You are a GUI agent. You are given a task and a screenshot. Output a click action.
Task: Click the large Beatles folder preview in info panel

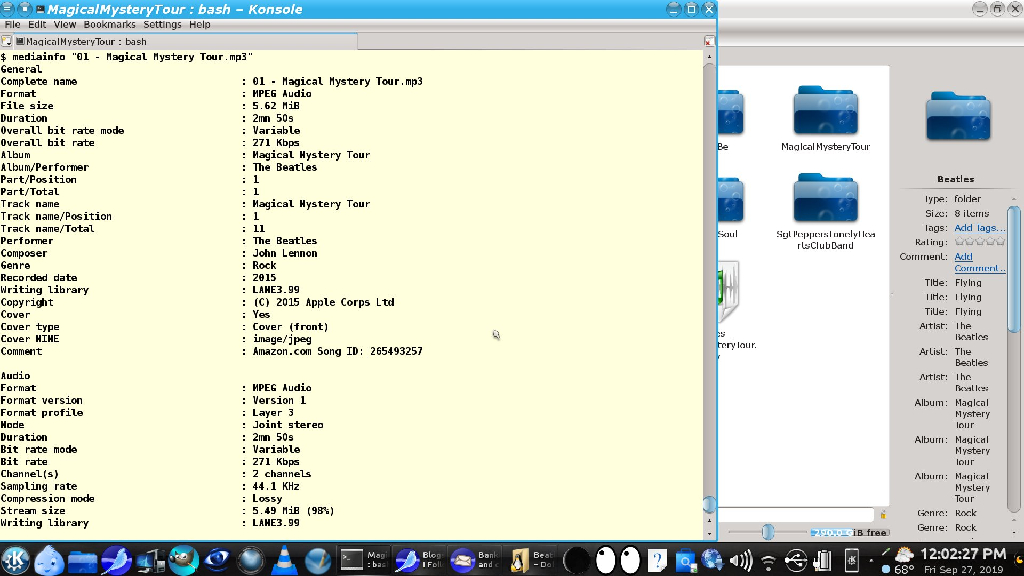pyautogui.click(x=958, y=116)
